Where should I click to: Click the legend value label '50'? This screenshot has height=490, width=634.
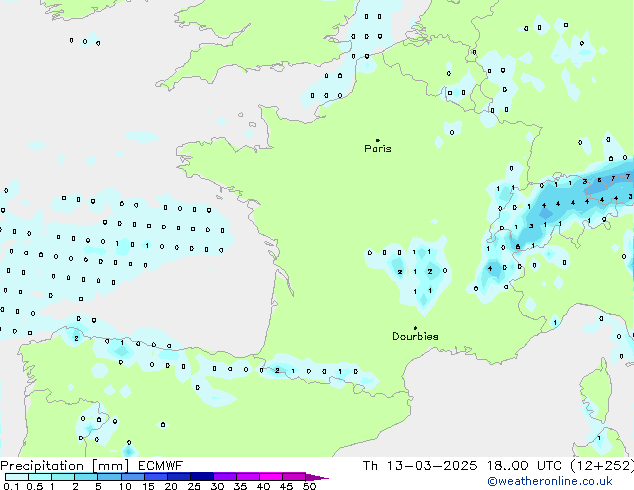[309, 486]
